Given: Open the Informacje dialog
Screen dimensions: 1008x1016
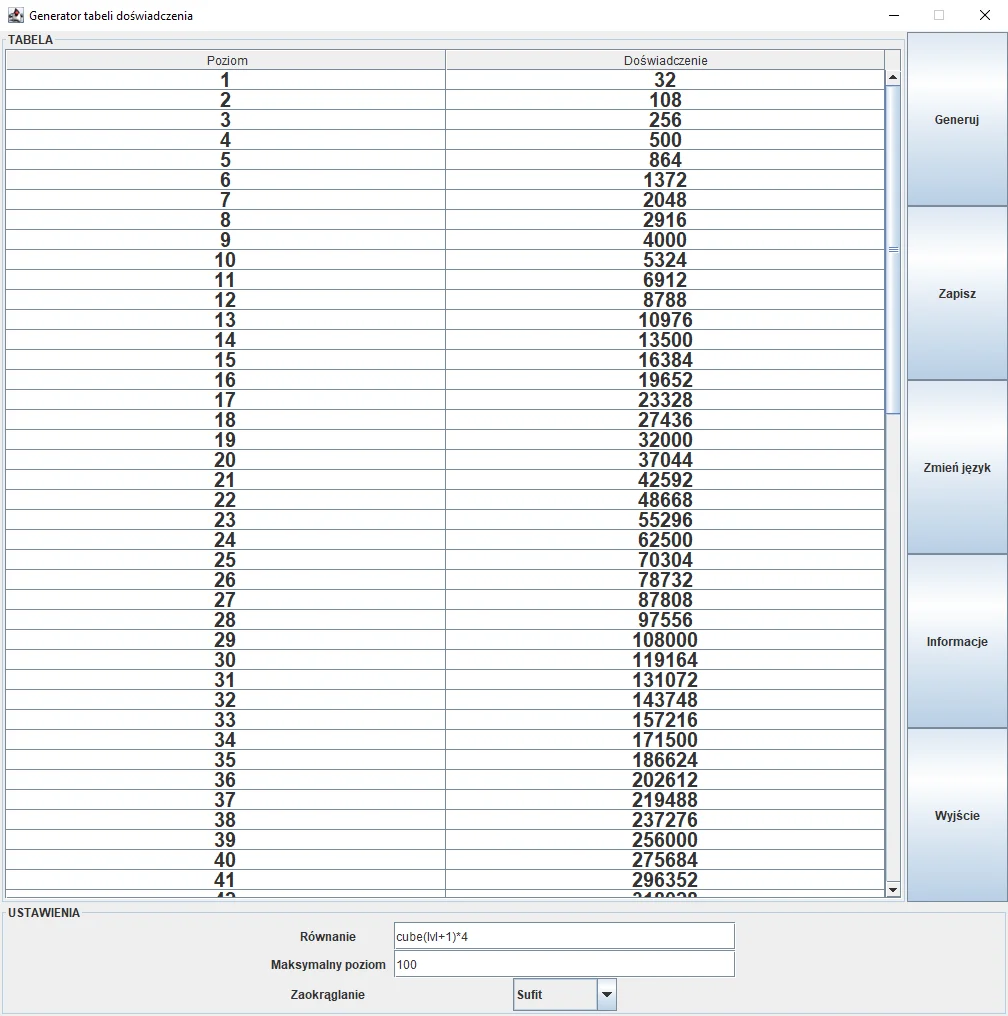Looking at the screenshot, I should click(x=956, y=641).
